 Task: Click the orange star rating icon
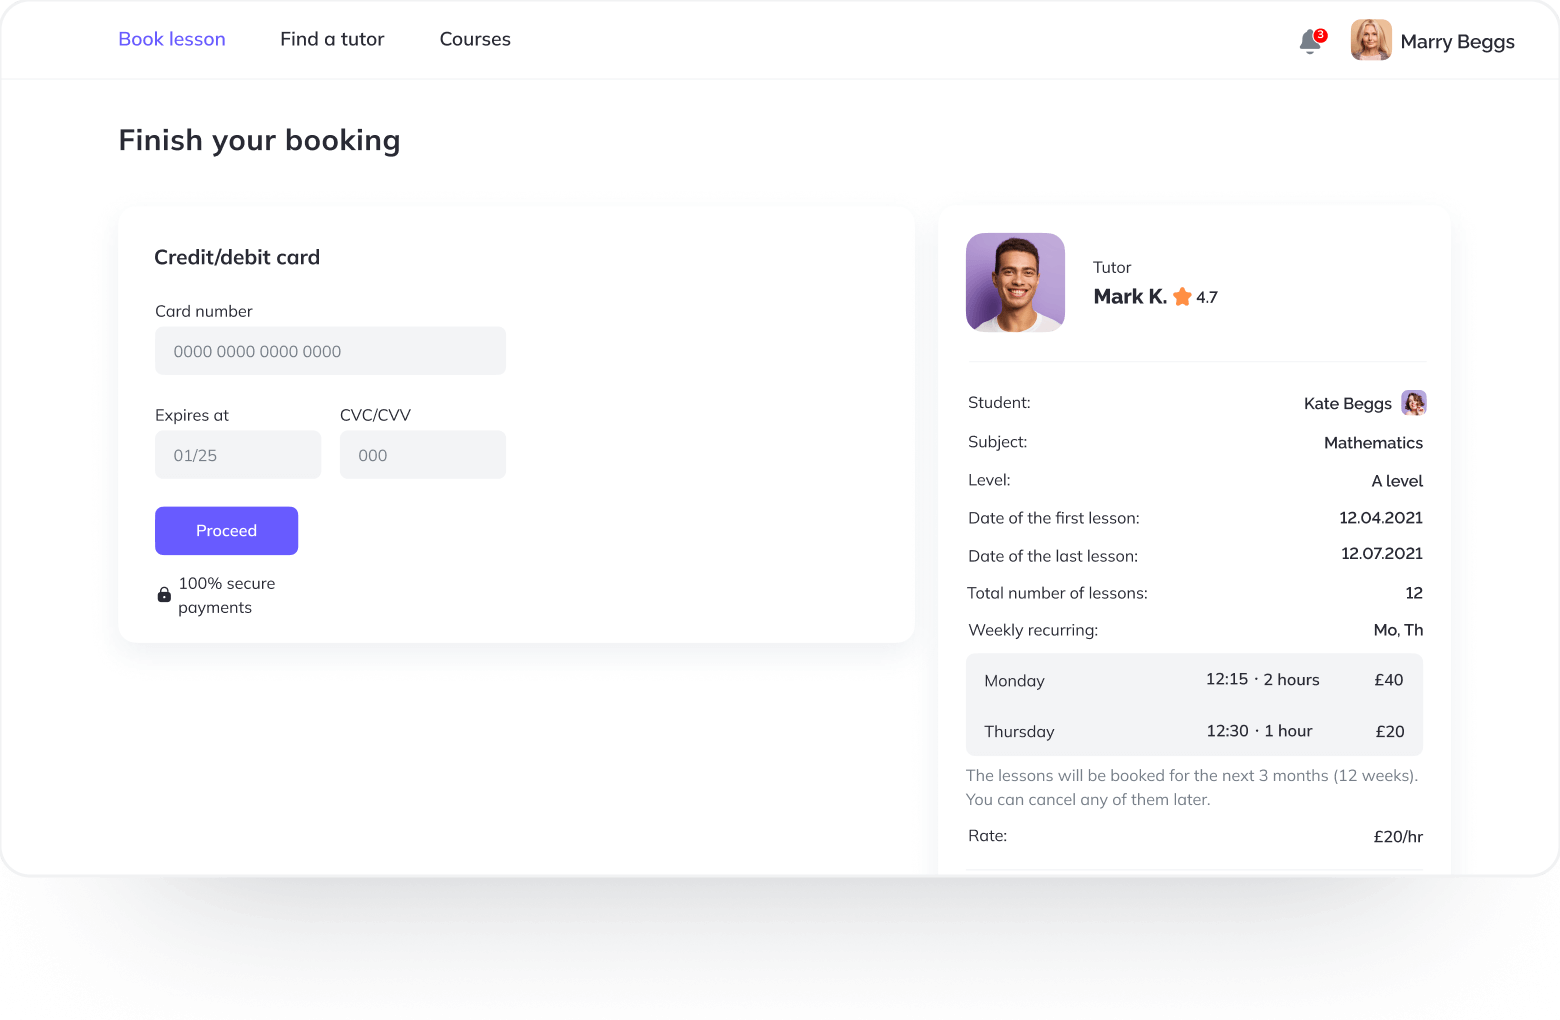coord(1182,296)
